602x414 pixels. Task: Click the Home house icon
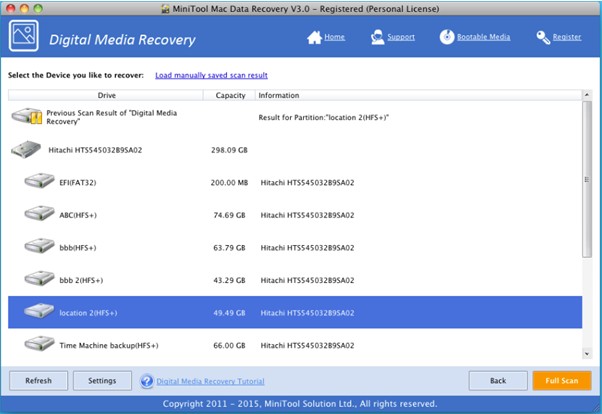[314, 37]
